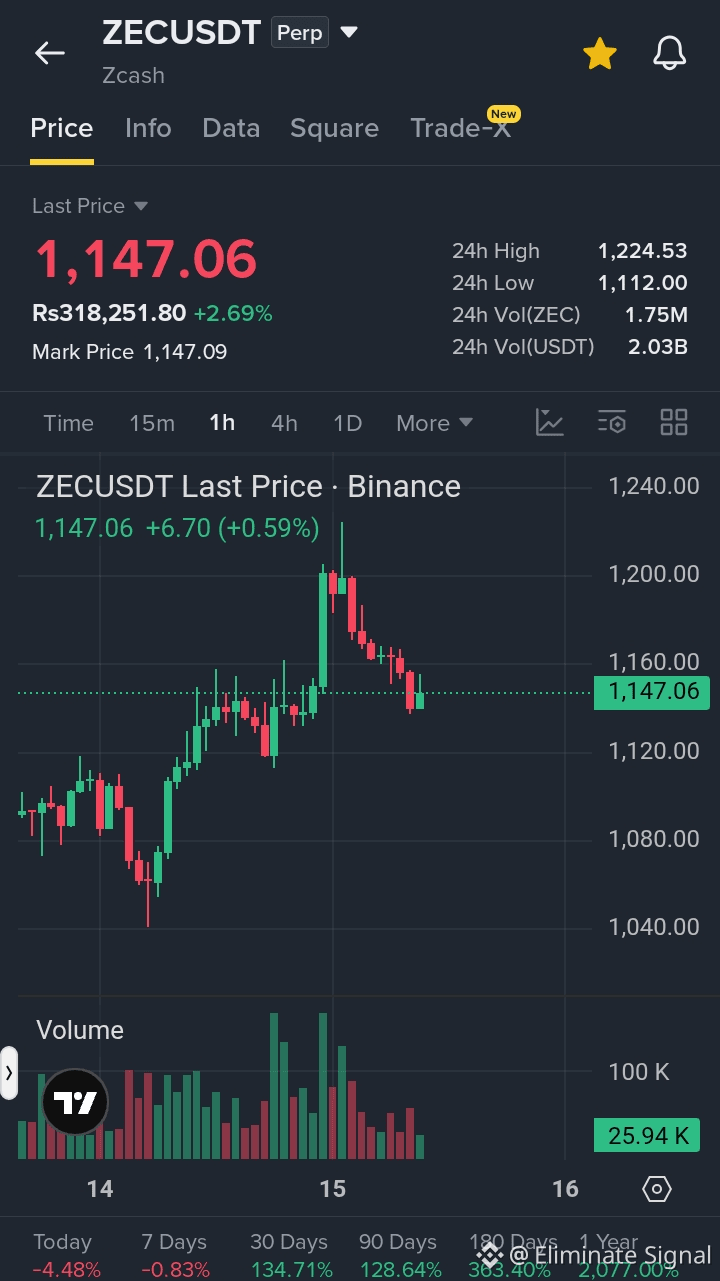720x1281 pixels.
Task: Open chart settings list-gear icon
Action: (x=612, y=422)
